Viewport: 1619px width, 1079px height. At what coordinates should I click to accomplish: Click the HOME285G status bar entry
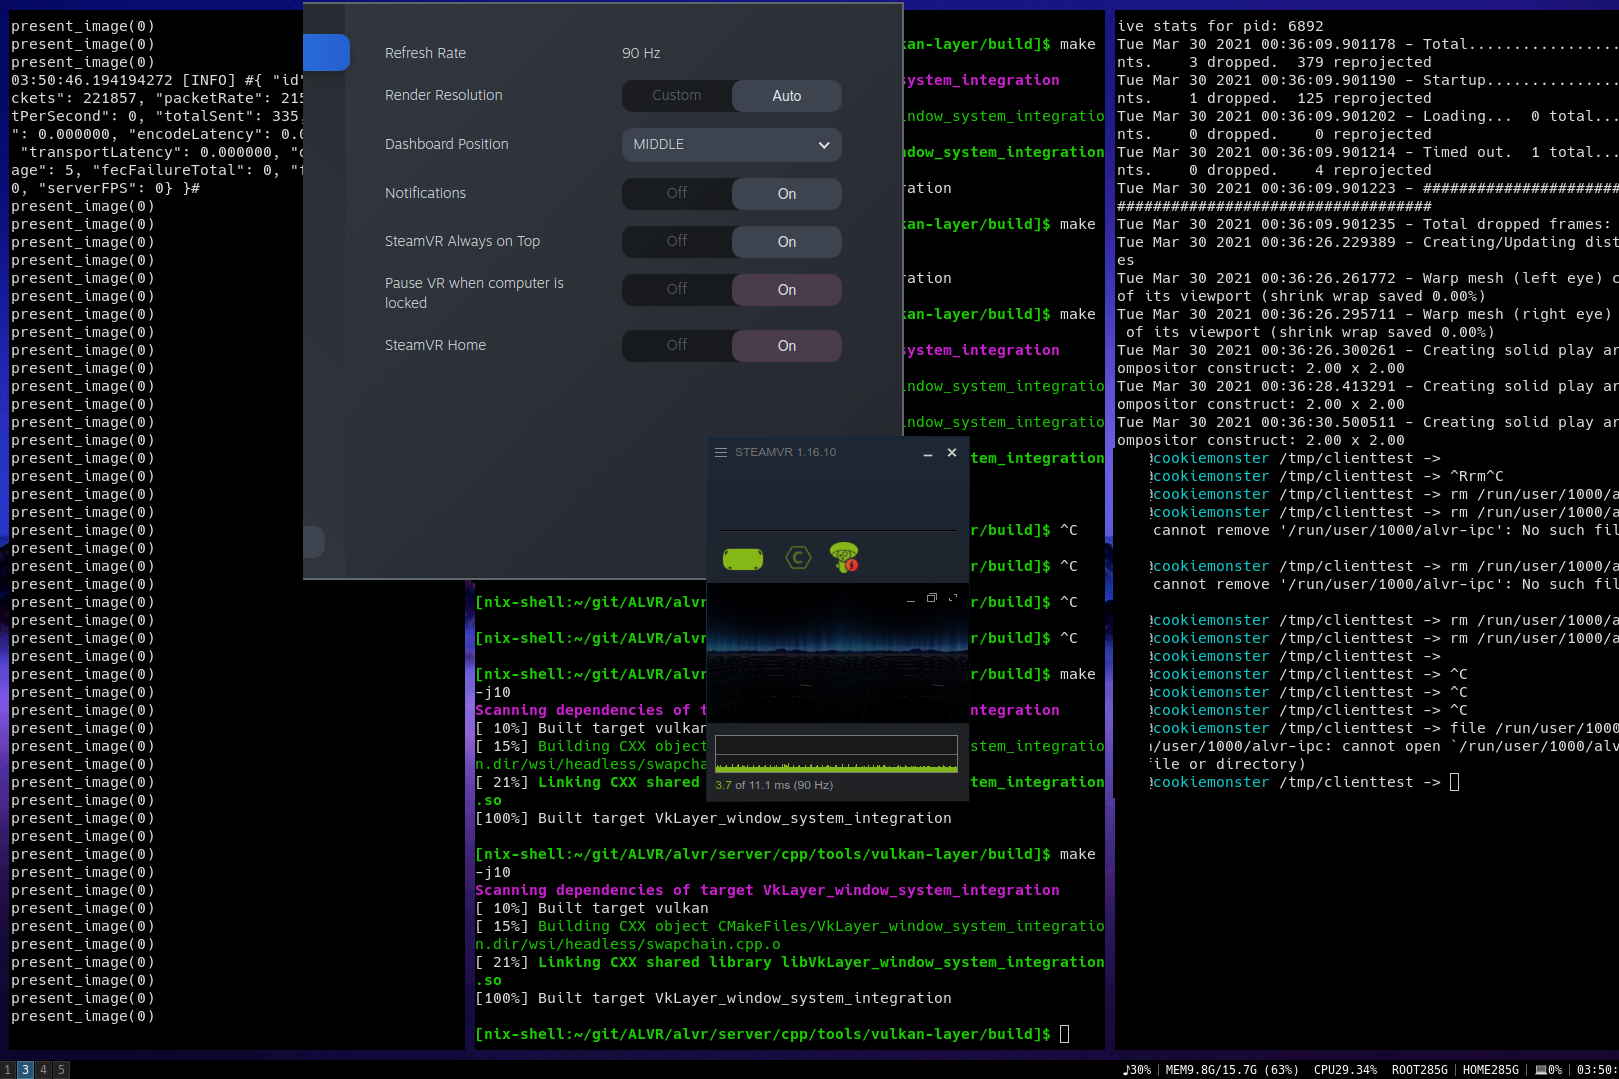(1491, 1070)
